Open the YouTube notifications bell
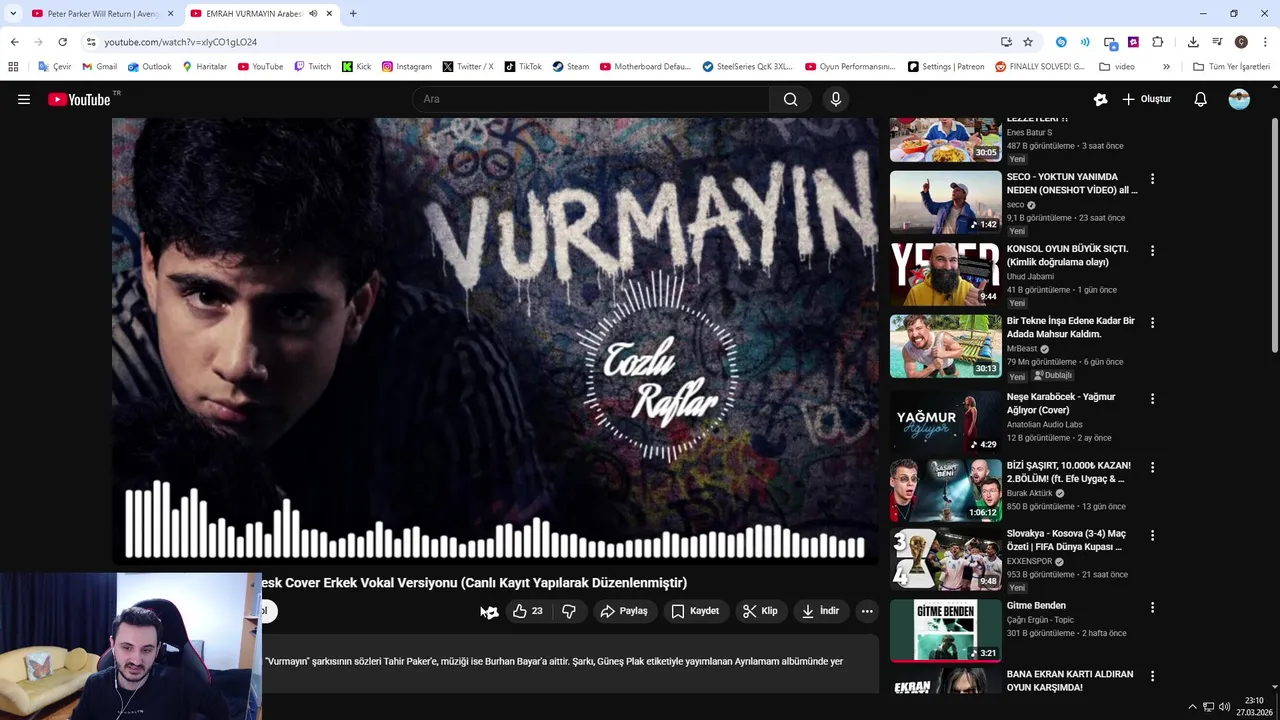The width and height of the screenshot is (1280, 720). pos(1201,99)
